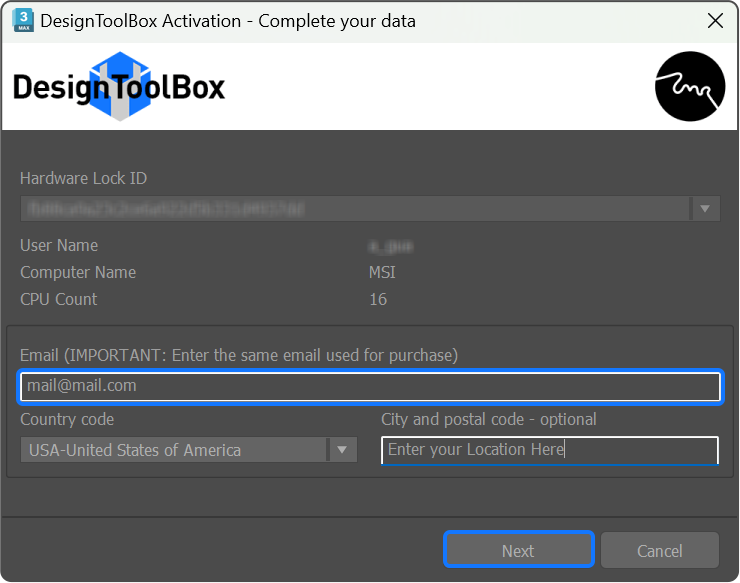Click the 'Hardware Lock ID' label
The height and width of the screenshot is (583, 740).
(x=84, y=178)
